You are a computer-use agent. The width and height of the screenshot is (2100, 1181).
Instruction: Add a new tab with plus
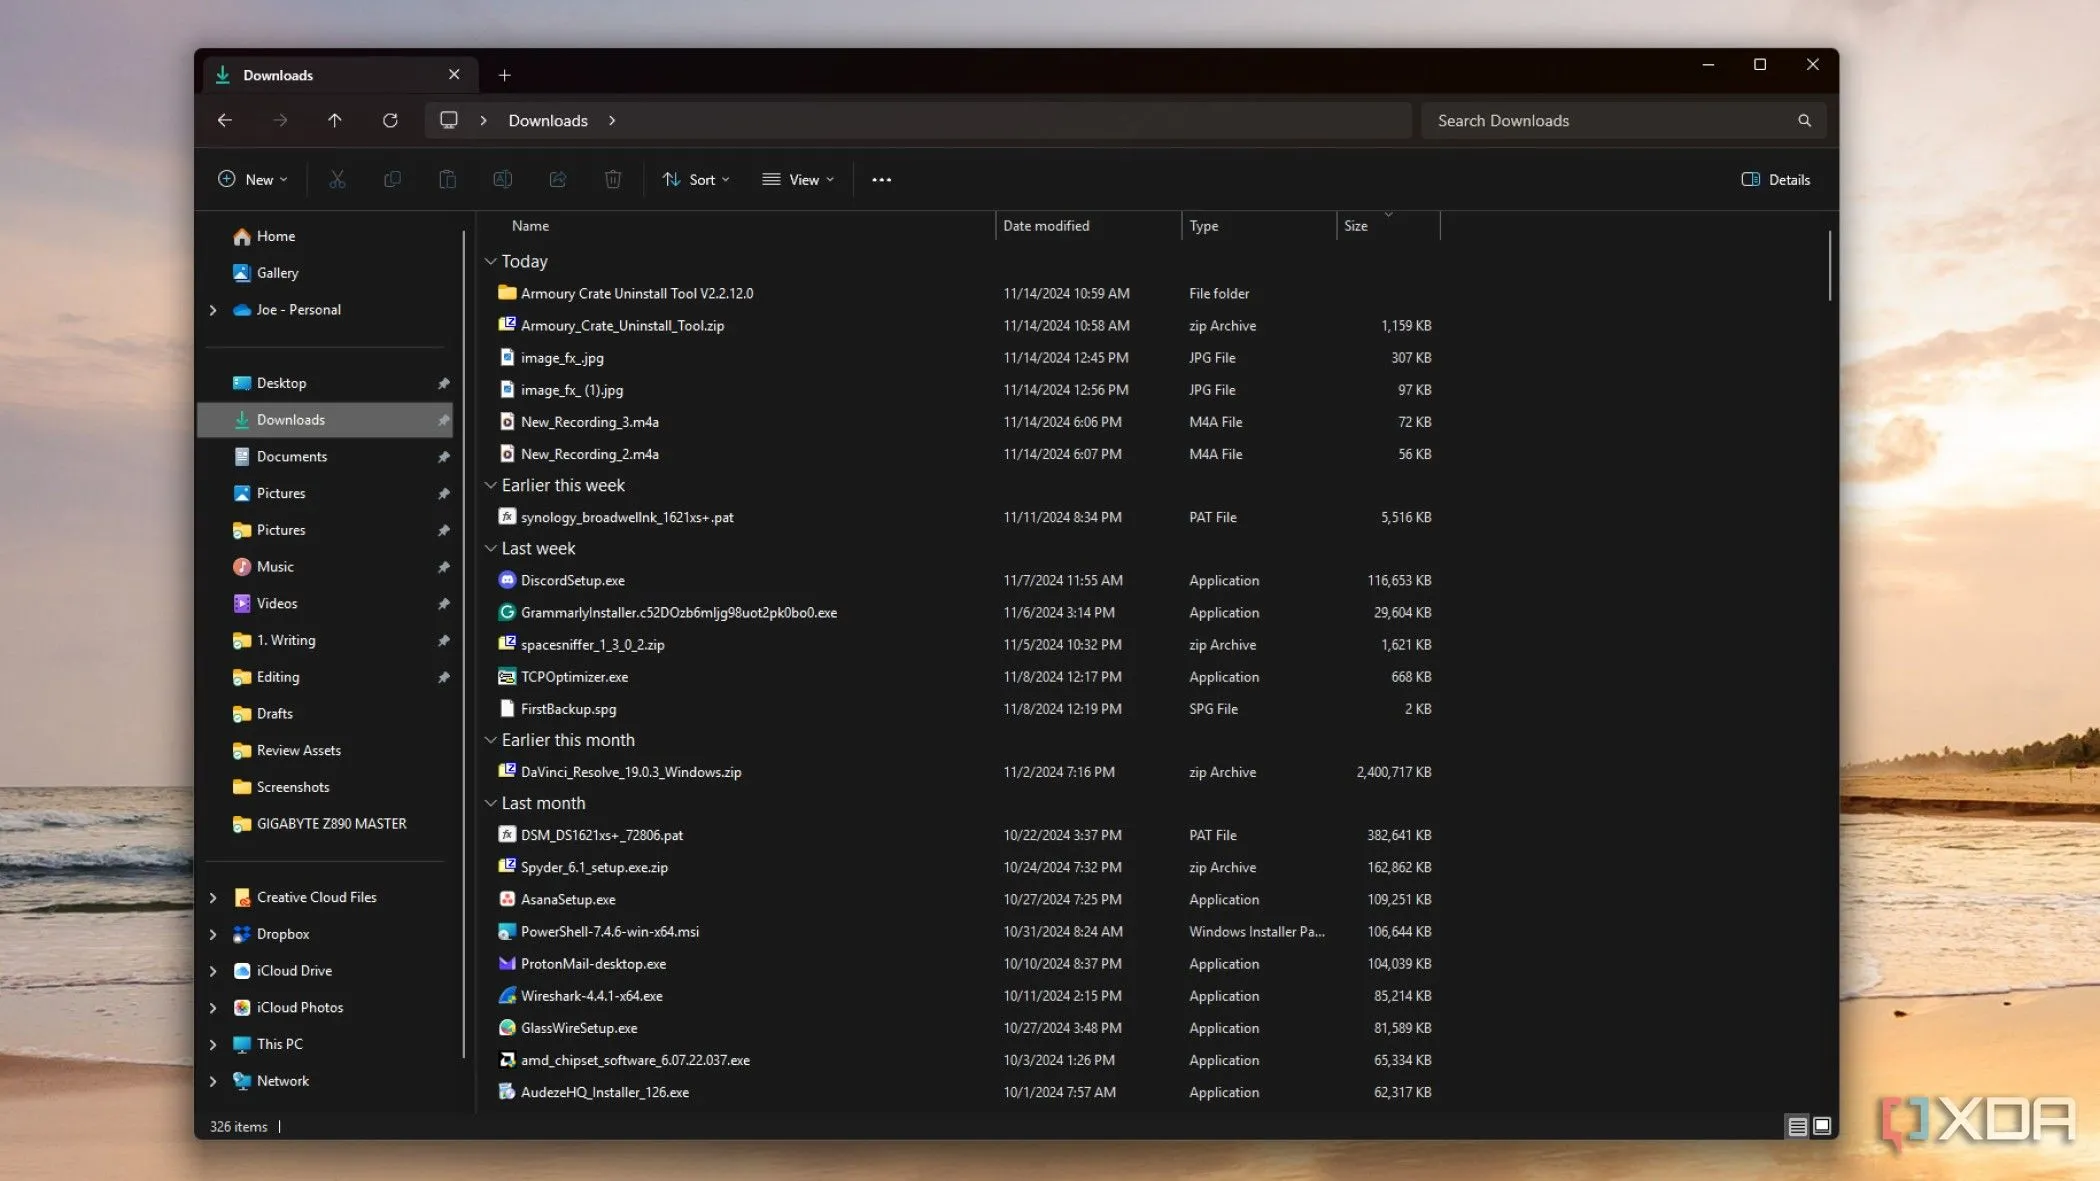pyautogui.click(x=505, y=75)
